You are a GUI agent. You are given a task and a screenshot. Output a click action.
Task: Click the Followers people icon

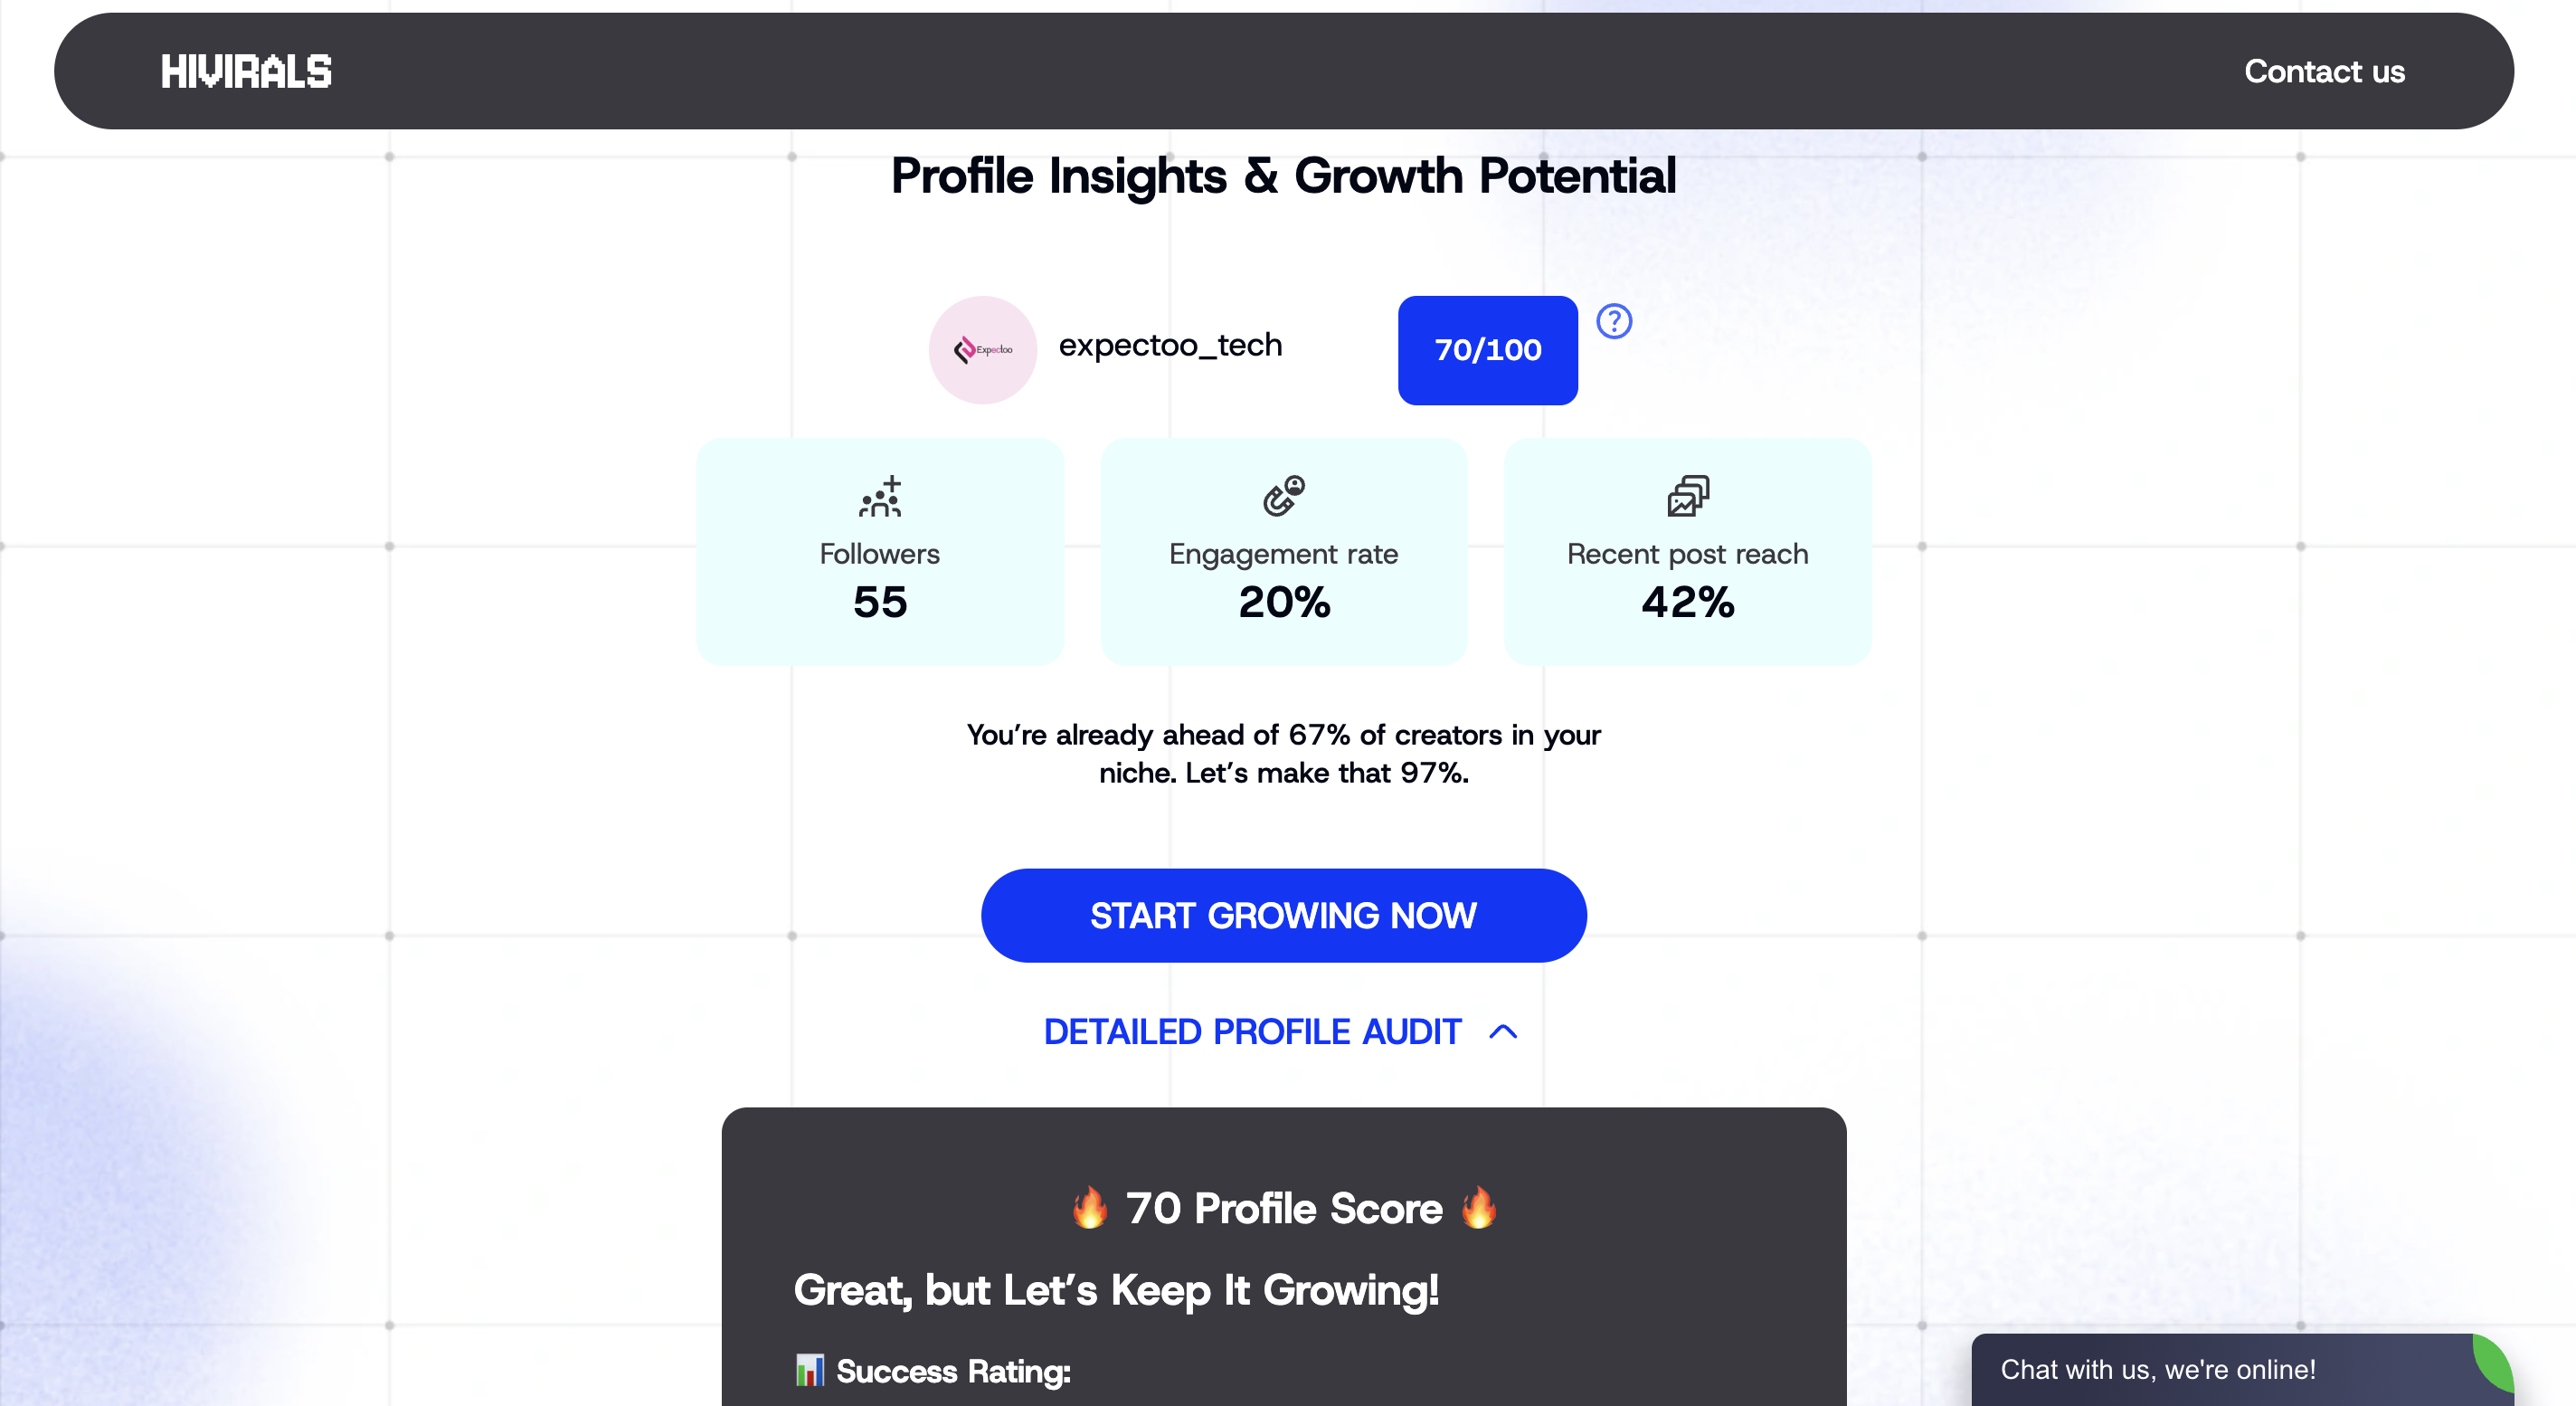pyautogui.click(x=880, y=496)
